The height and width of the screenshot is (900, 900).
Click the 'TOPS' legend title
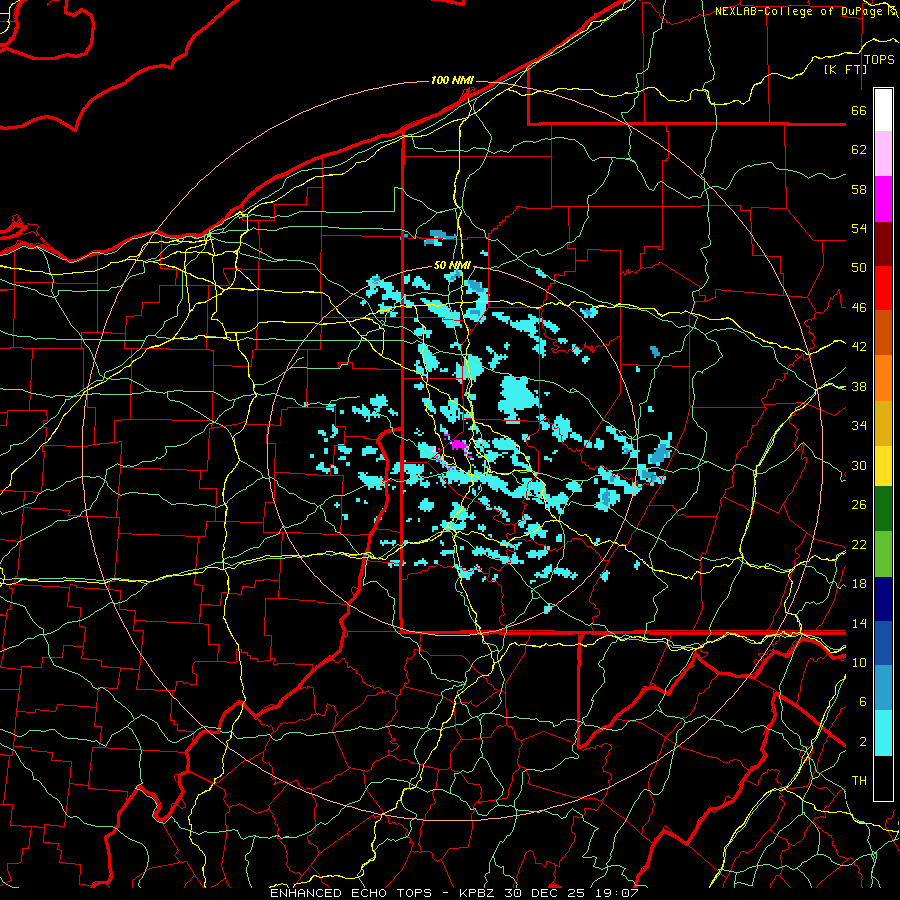879,60
